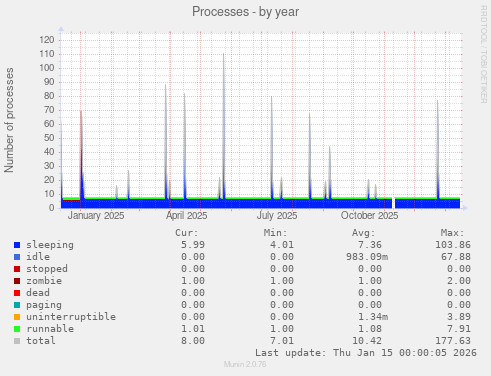This screenshot has height=376, width=491.
Task: Click the runnable legend color swatch
Action: click(x=17, y=329)
